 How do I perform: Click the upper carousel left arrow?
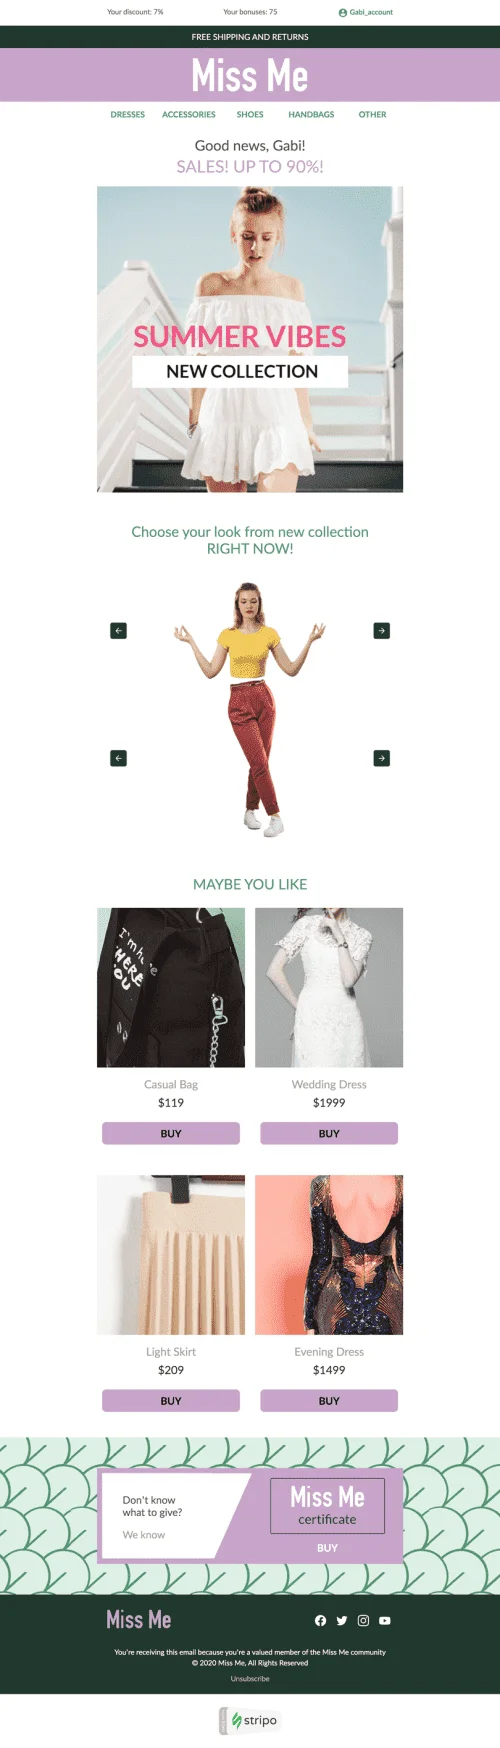click(x=118, y=631)
